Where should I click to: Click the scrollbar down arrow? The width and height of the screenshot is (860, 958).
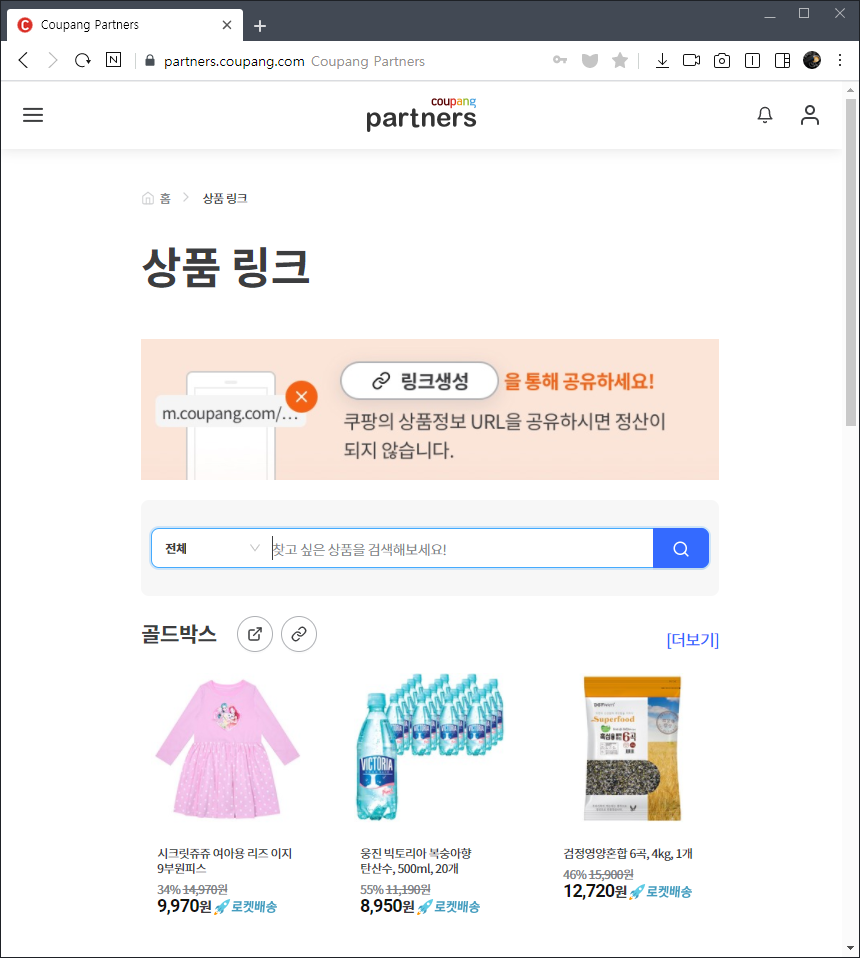tap(850, 948)
